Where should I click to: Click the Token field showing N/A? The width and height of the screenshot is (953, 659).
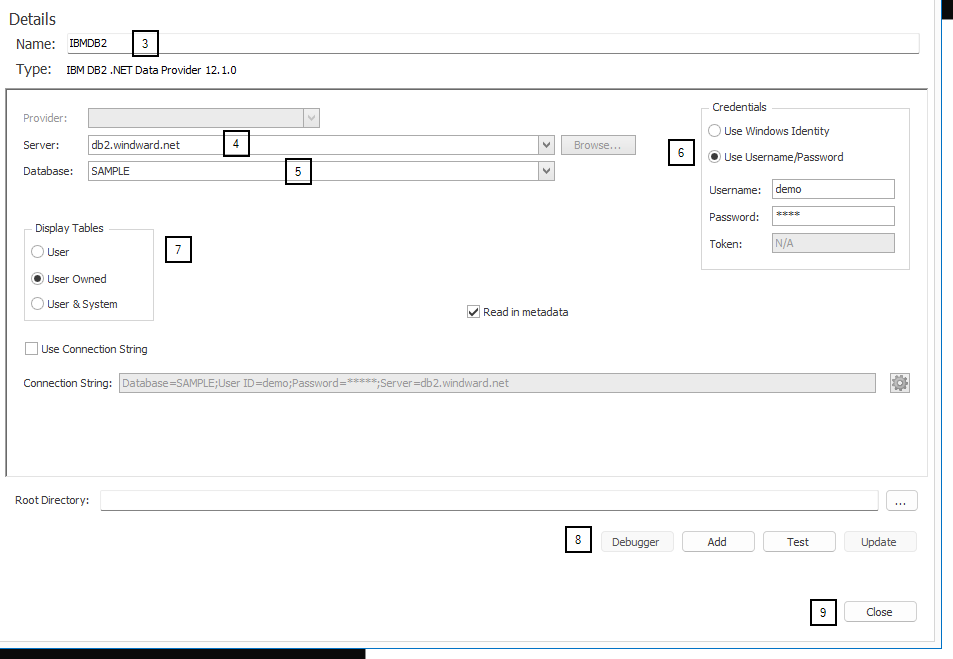click(x=833, y=243)
